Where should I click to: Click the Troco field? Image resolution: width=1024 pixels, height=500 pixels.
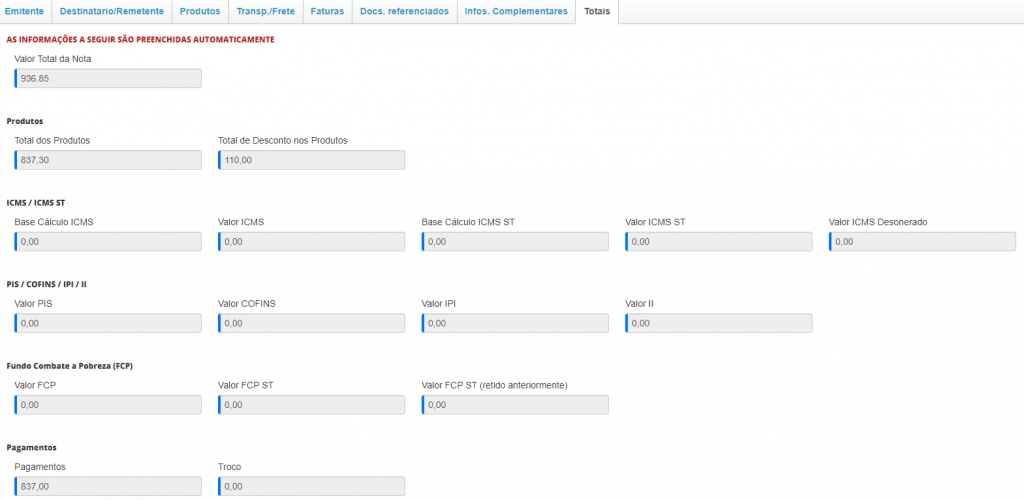pos(311,486)
